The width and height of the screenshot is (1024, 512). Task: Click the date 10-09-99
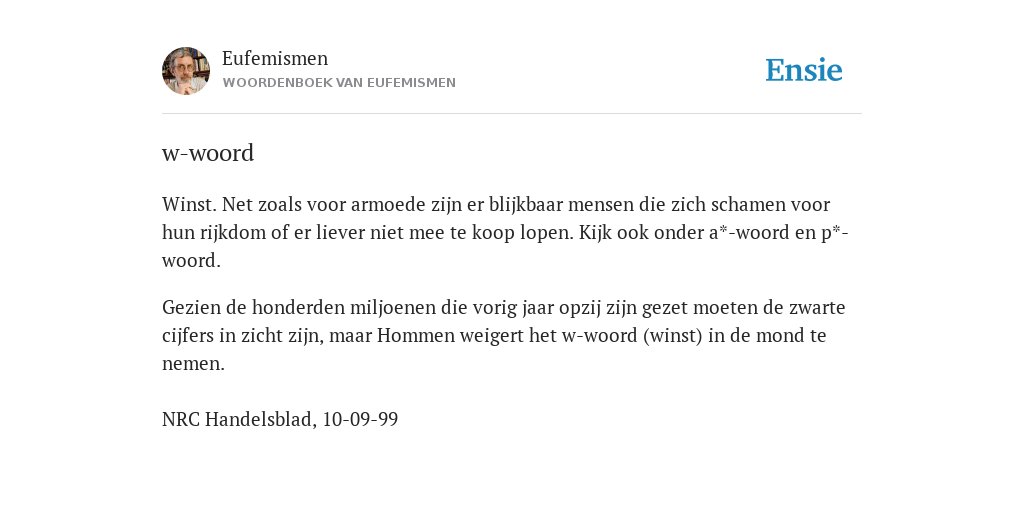coord(360,419)
